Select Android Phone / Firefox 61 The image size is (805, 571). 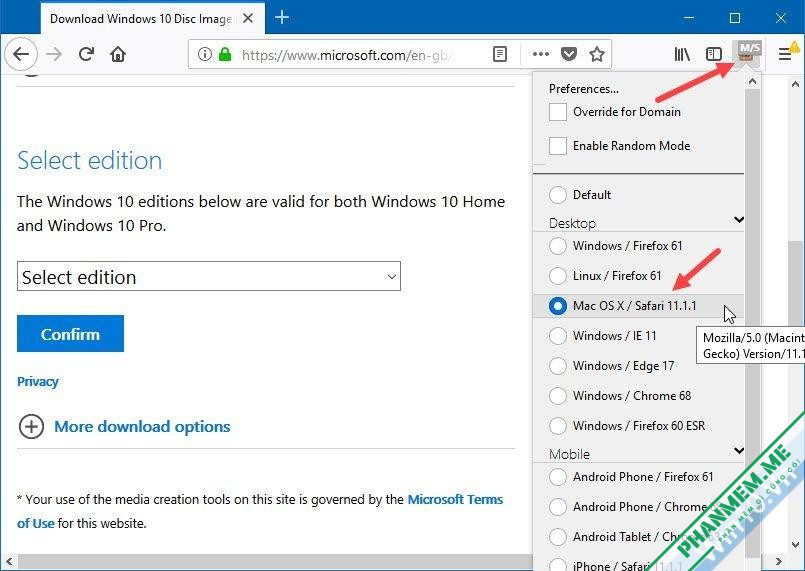(x=558, y=477)
